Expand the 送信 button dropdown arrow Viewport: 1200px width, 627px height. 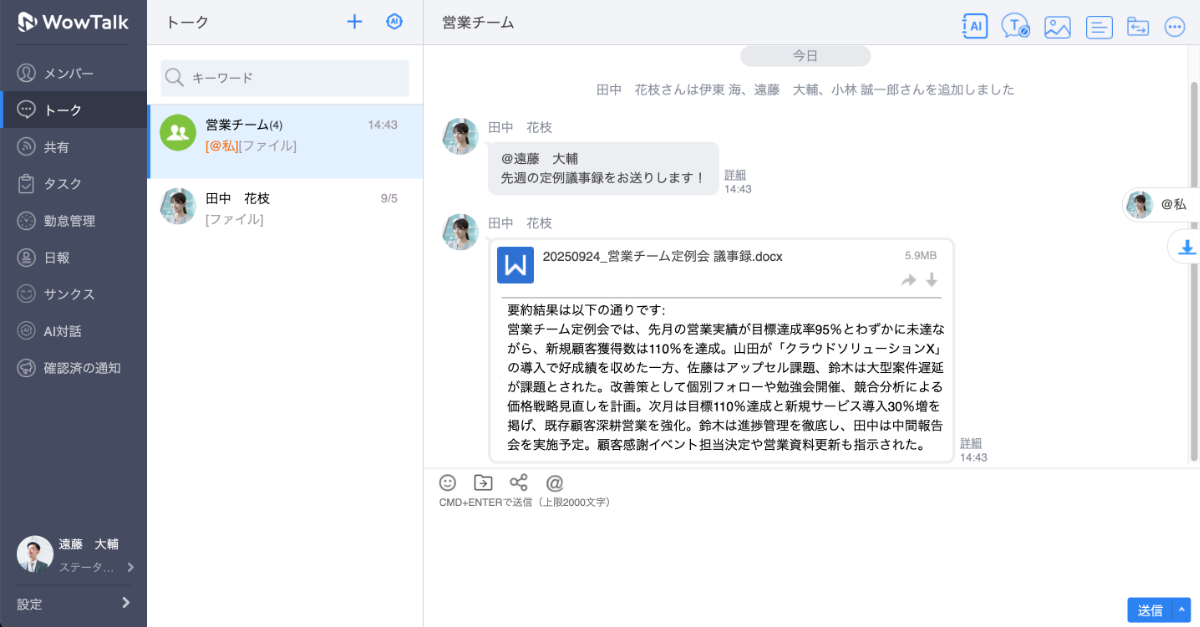coord(1182,610)
